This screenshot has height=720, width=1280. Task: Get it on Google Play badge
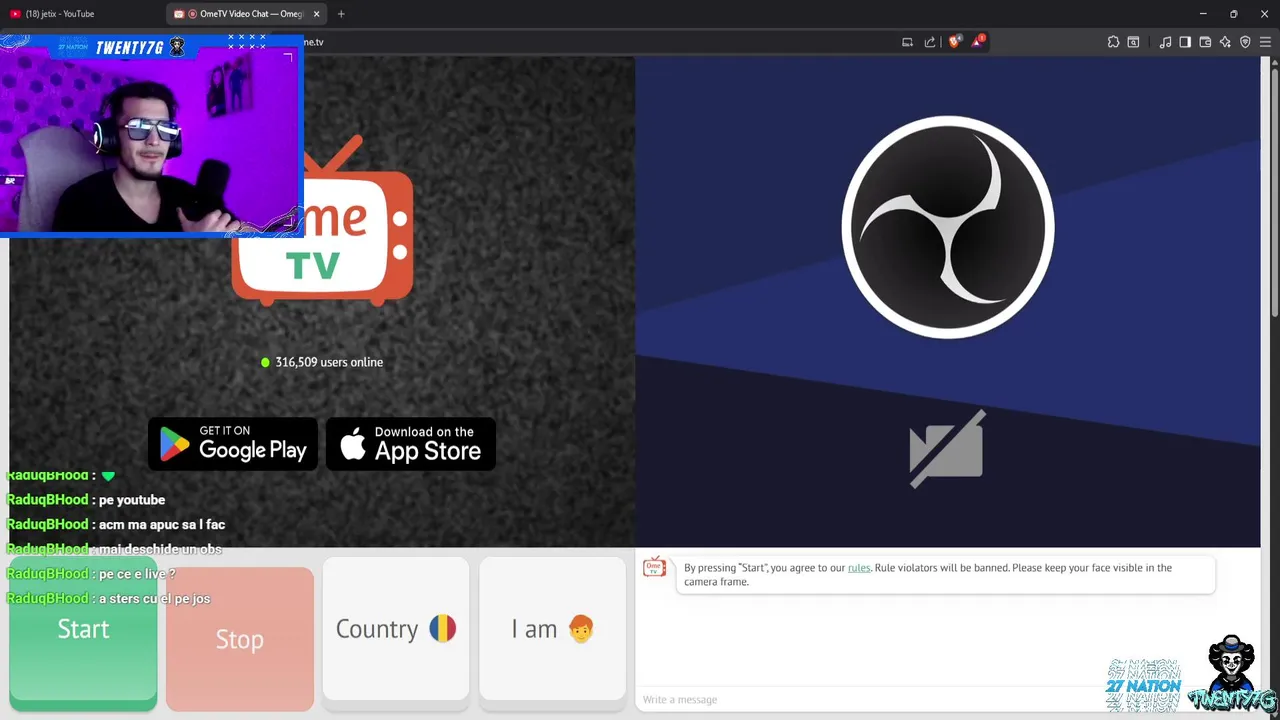(233, 444)
